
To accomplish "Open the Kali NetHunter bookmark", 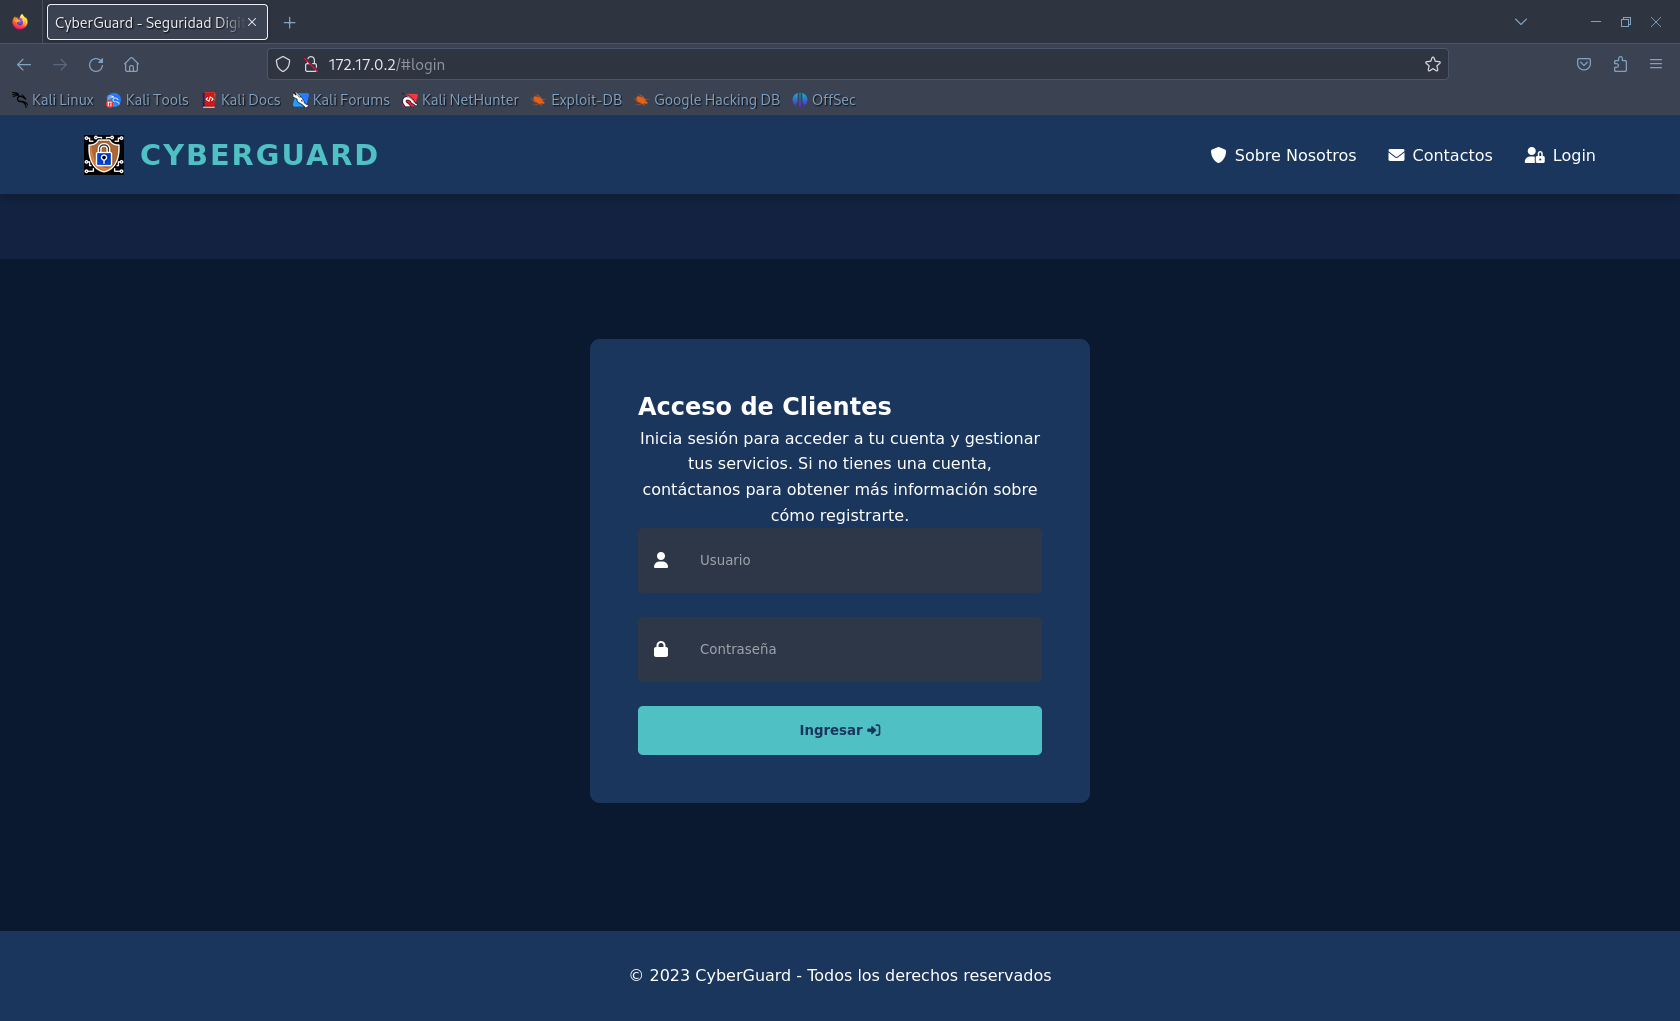I will (x=460, y=100).
